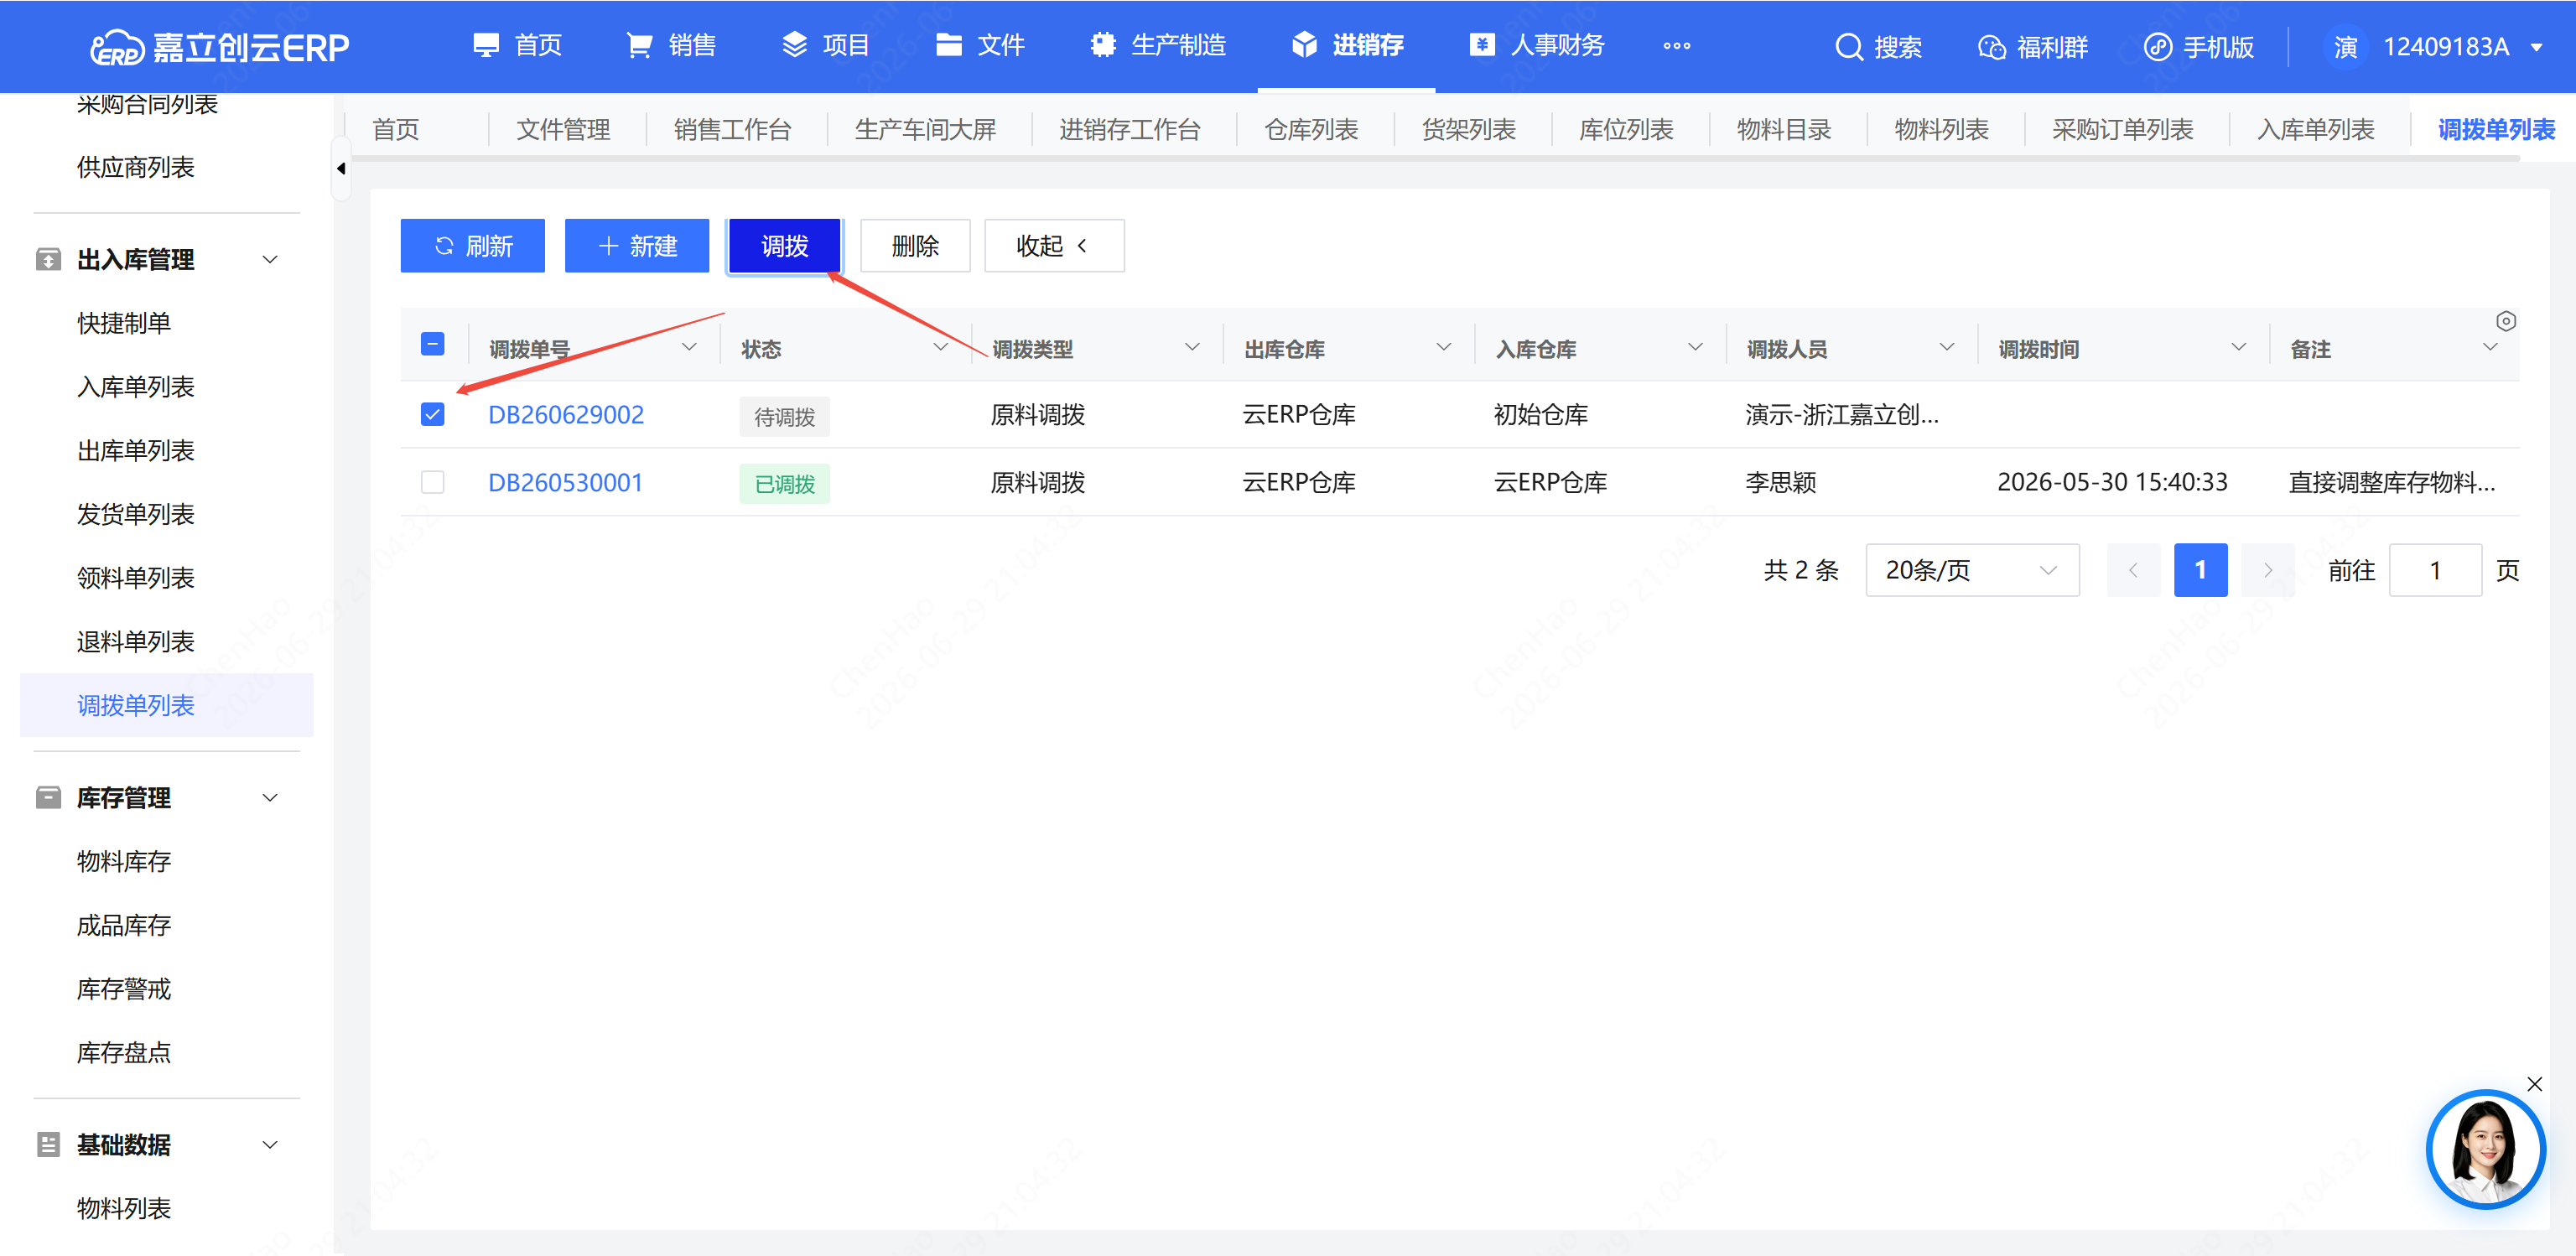Open the 状态 column filter chevron
The image size is (2576, 1256).
click(x=940, y=347)
